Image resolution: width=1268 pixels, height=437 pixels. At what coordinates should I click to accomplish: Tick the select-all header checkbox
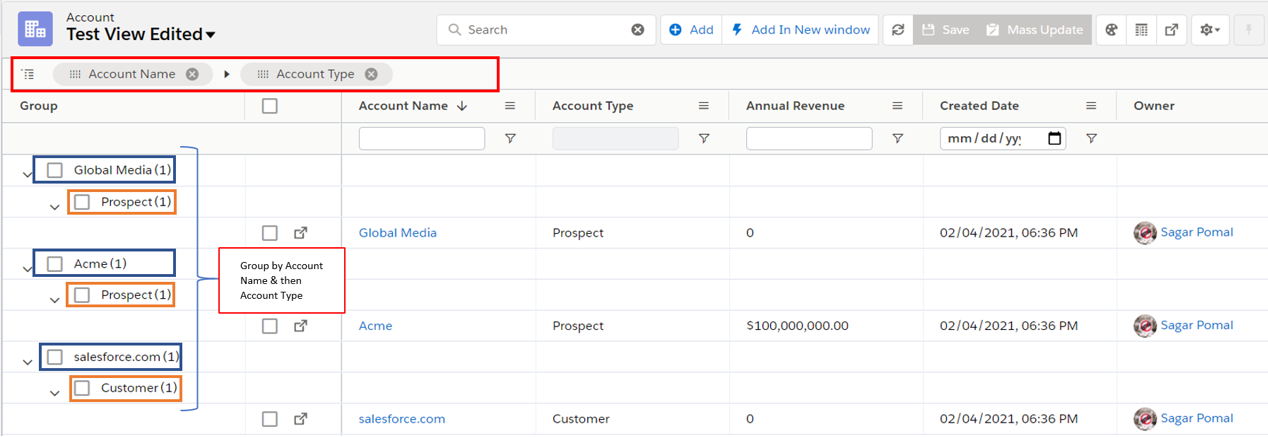(x=269, y=106)
